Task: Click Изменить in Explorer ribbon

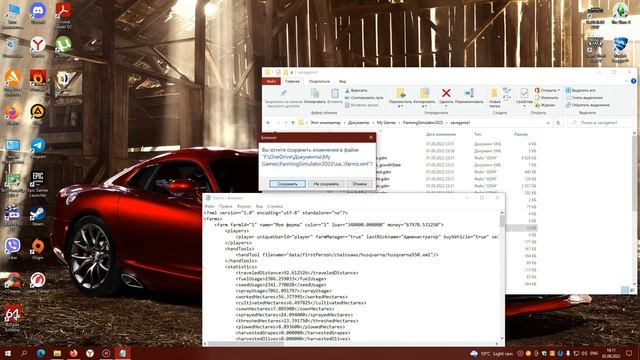Action: coord(547,98)
